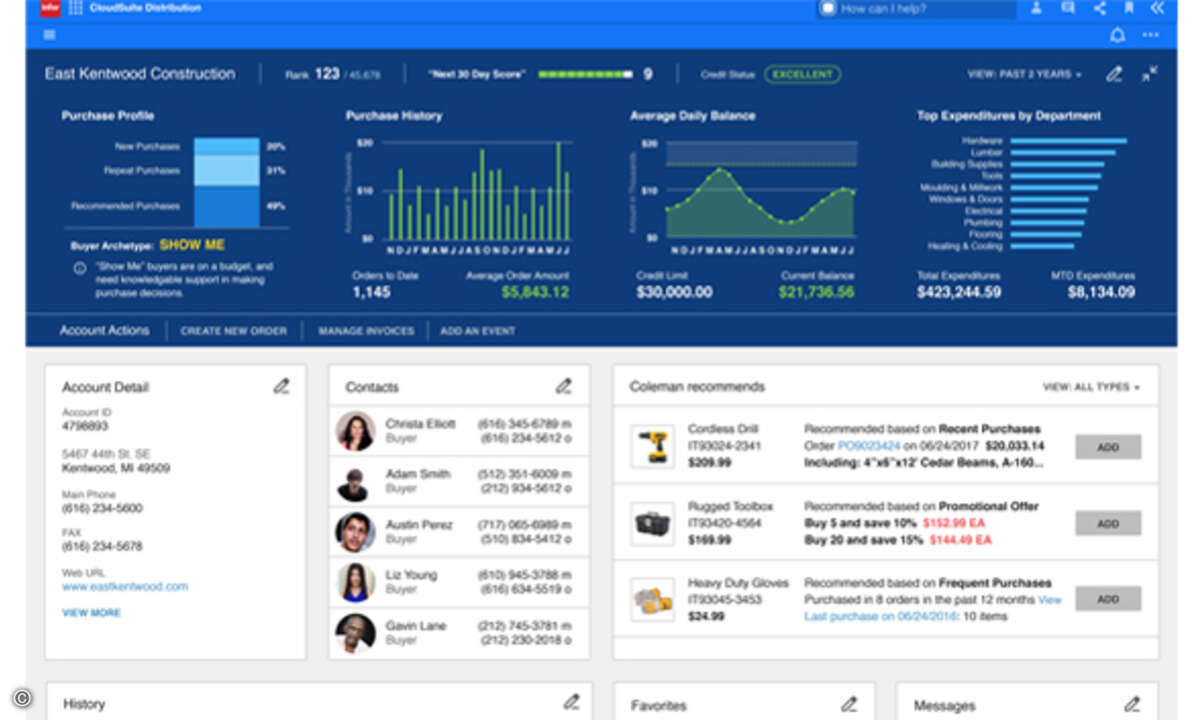The height and width of the screenshot is (720, 1200).
Task: Open notifications bell icon
Action: 1117,35
